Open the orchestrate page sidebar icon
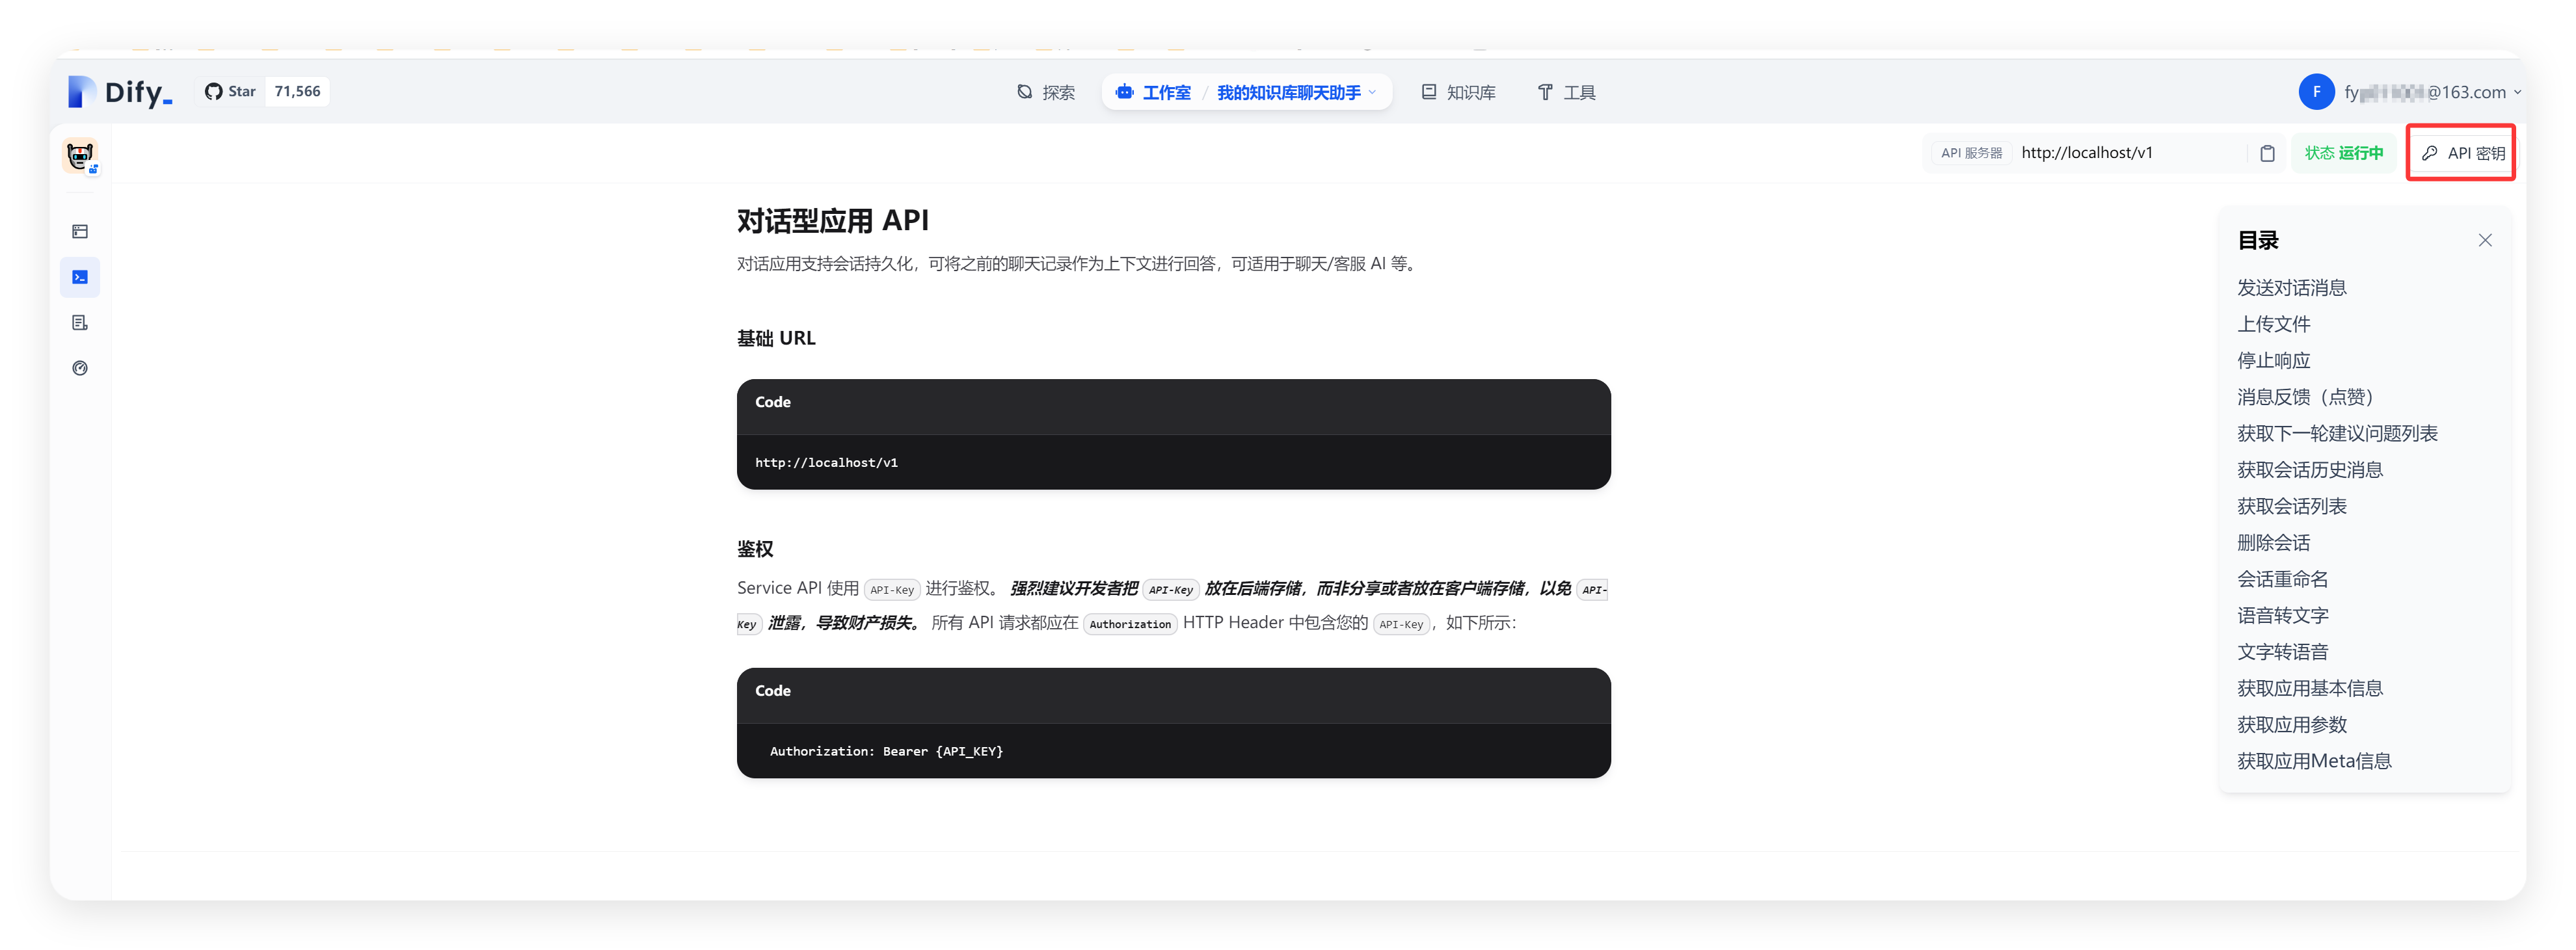Image resolution: width=2576 pixels, height=950 pixels. [x=80, y=232]
